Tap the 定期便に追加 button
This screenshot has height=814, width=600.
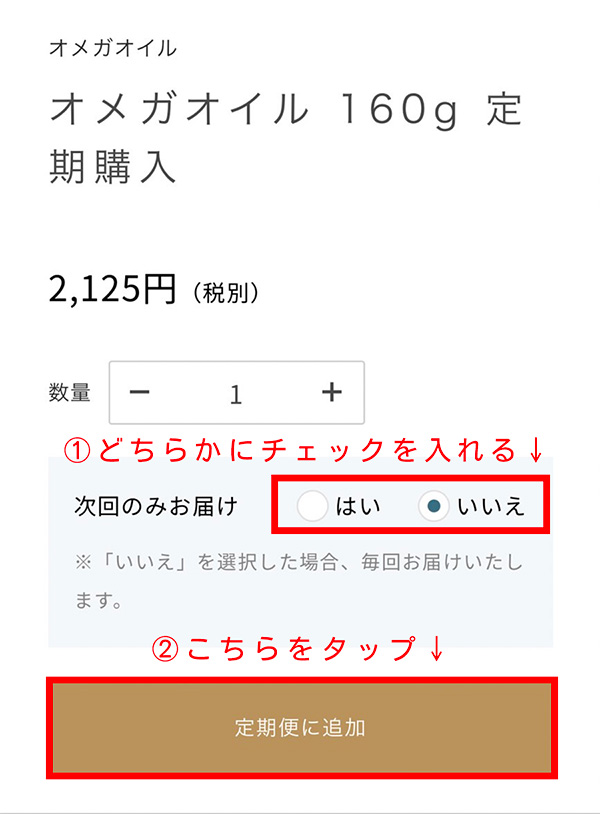pyautogui.click(x=302, y=728)
